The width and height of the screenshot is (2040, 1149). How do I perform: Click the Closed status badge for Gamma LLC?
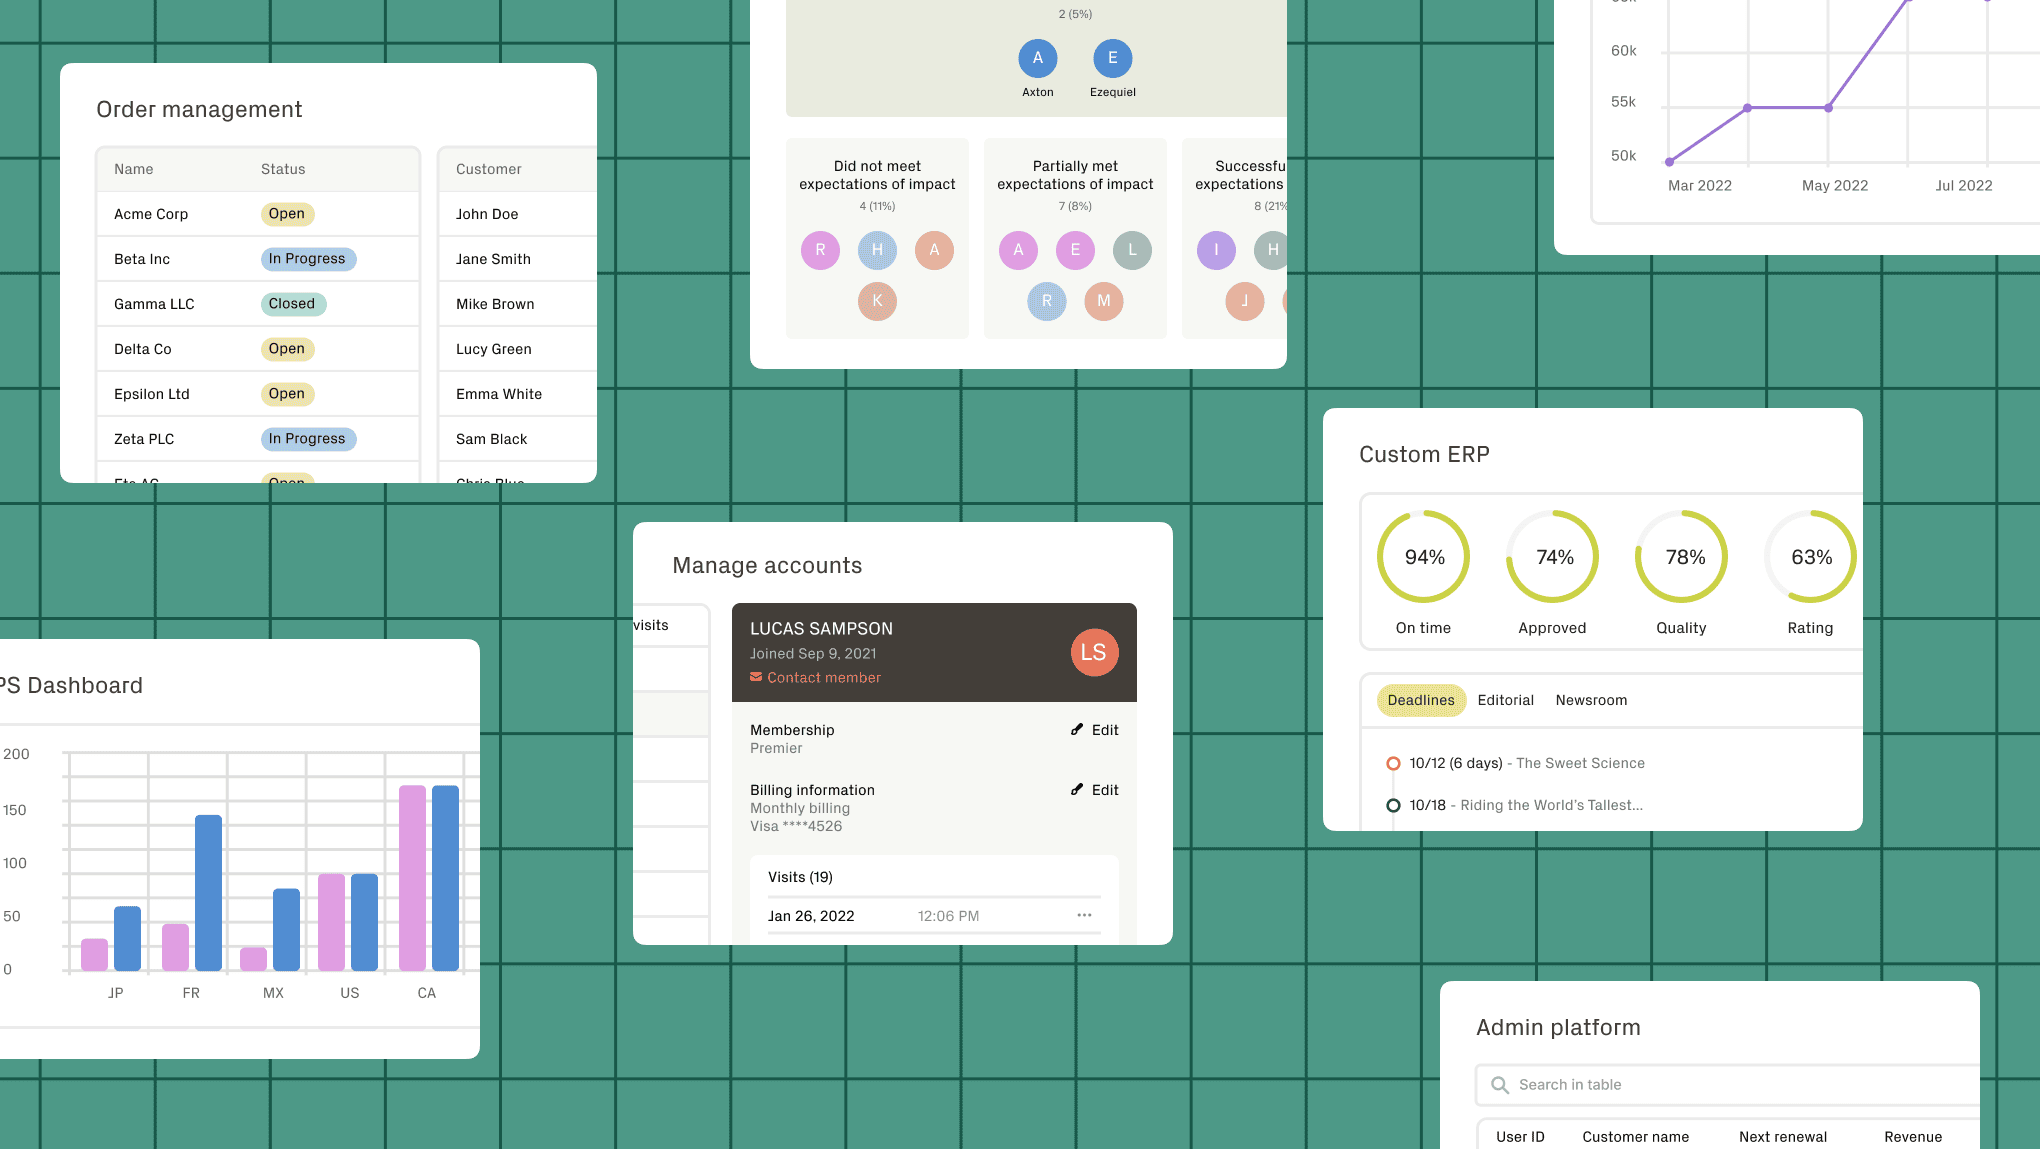click(292, 304)
